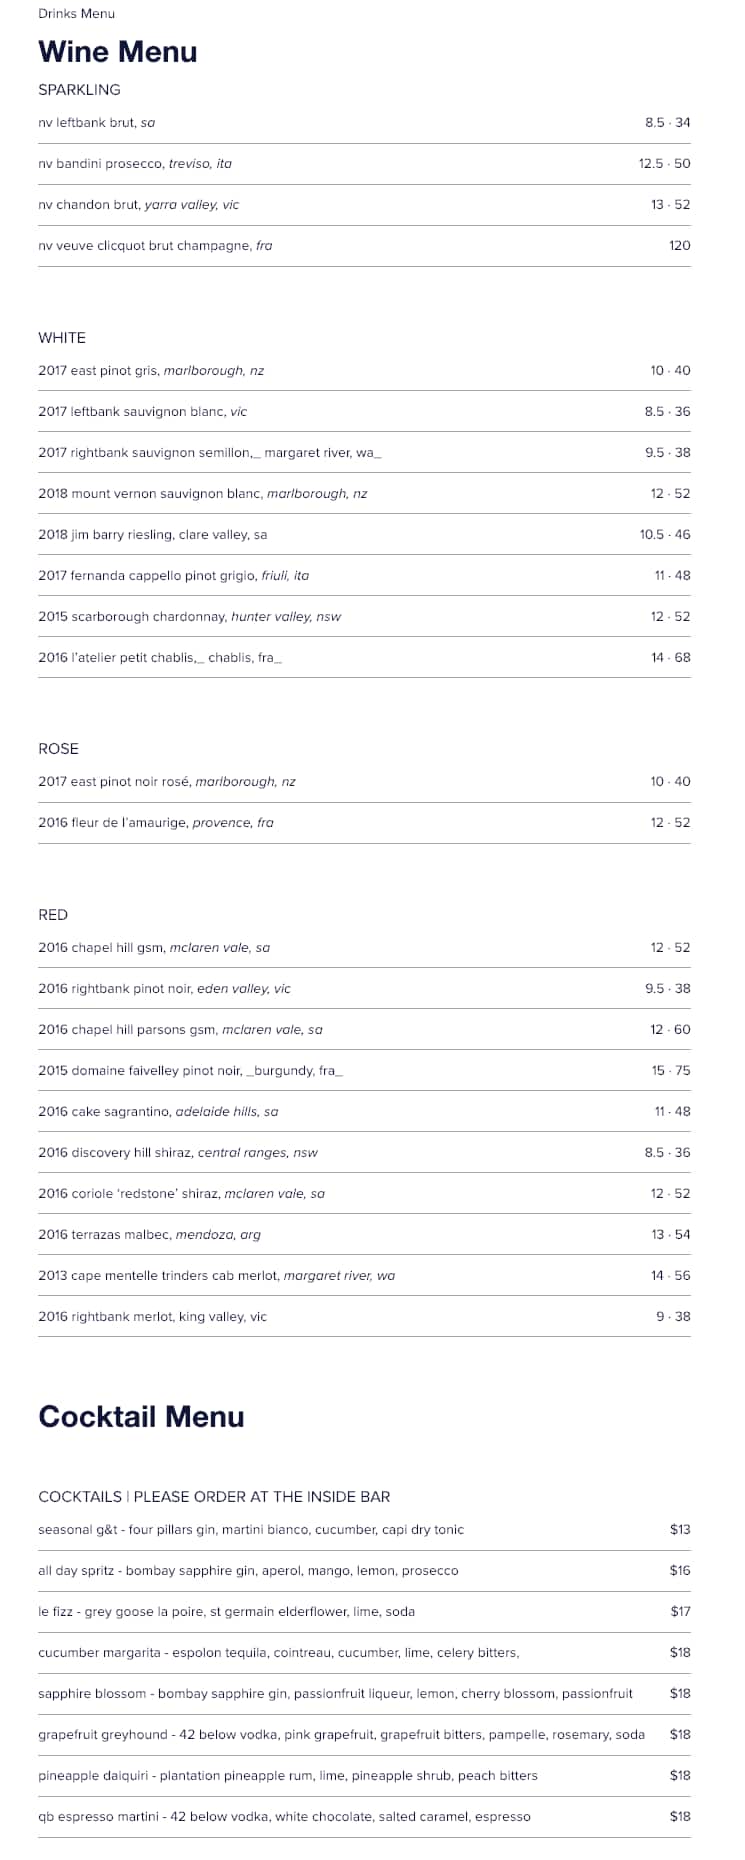Click the 120 price for veuve clicquot
Image resolution: width=745 pixels, height=1860 pixels.
tap(679, 246)
